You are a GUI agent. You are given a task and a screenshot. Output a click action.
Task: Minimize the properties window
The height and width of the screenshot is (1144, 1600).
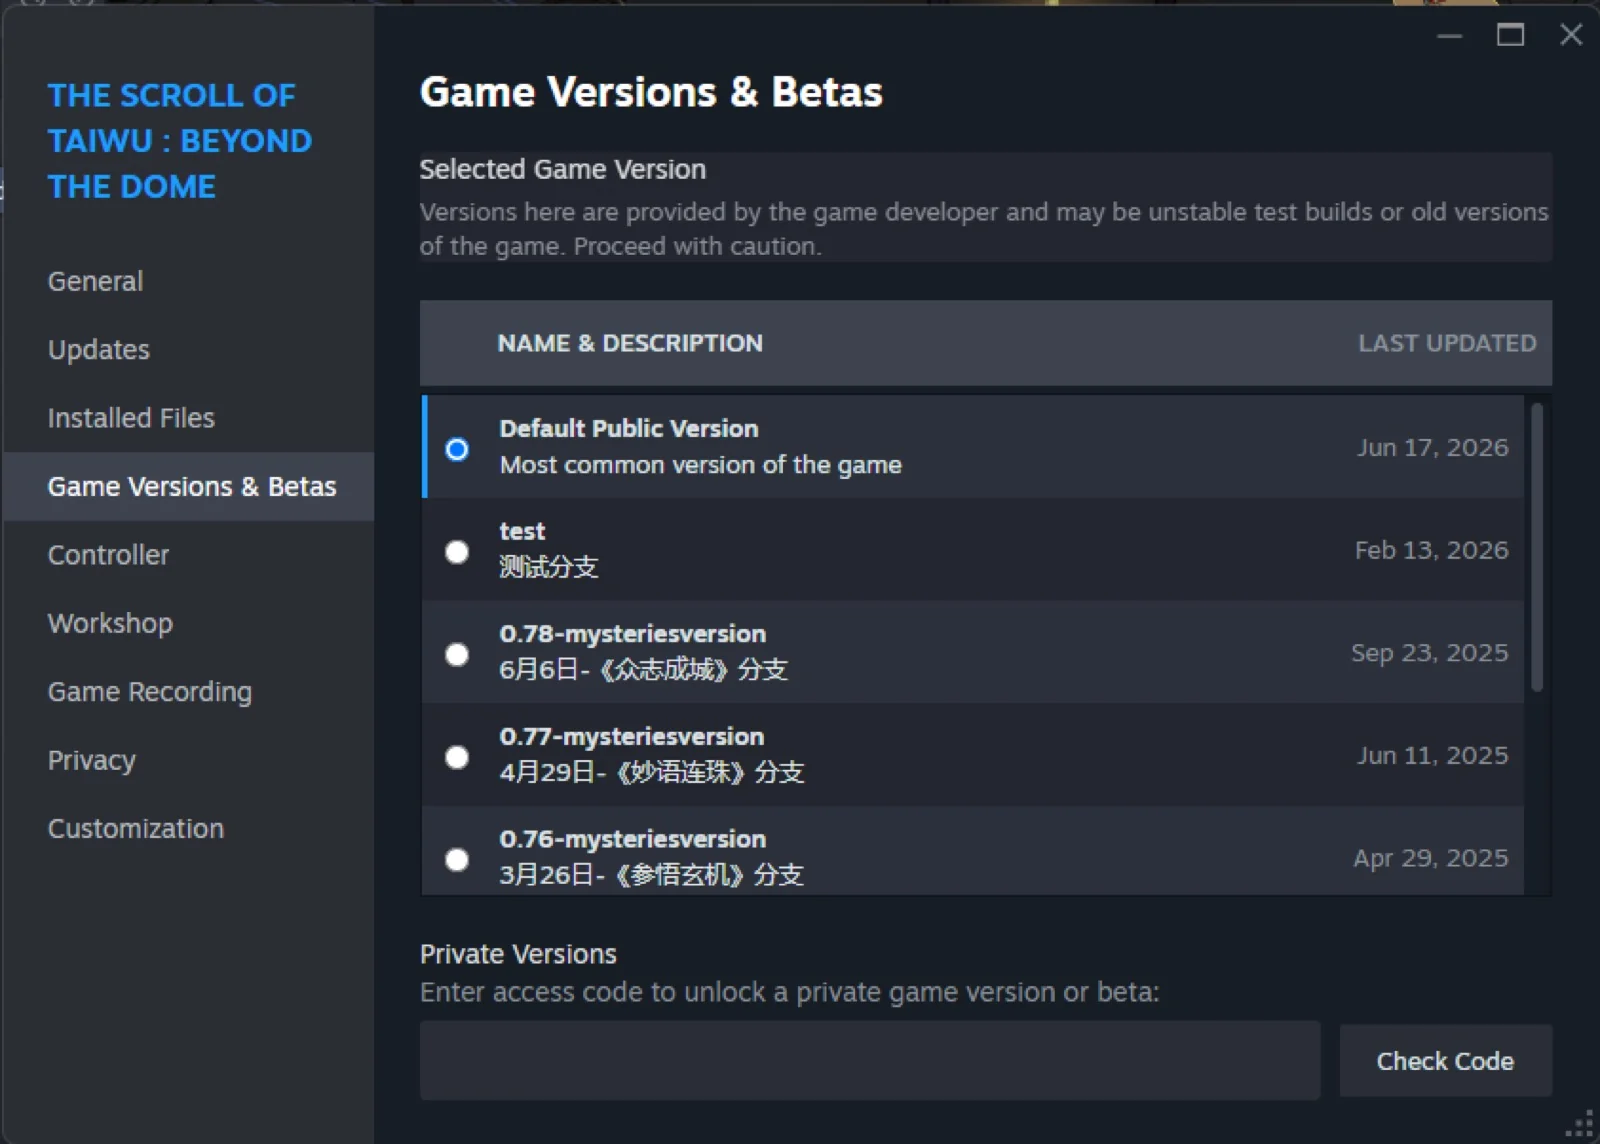[x=1449, y=35]
